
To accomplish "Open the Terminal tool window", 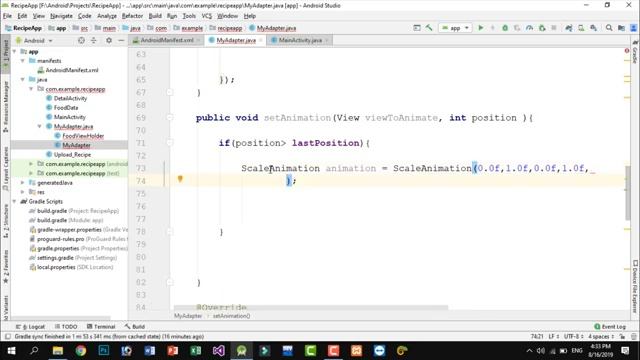I will [x=101, y=327].
